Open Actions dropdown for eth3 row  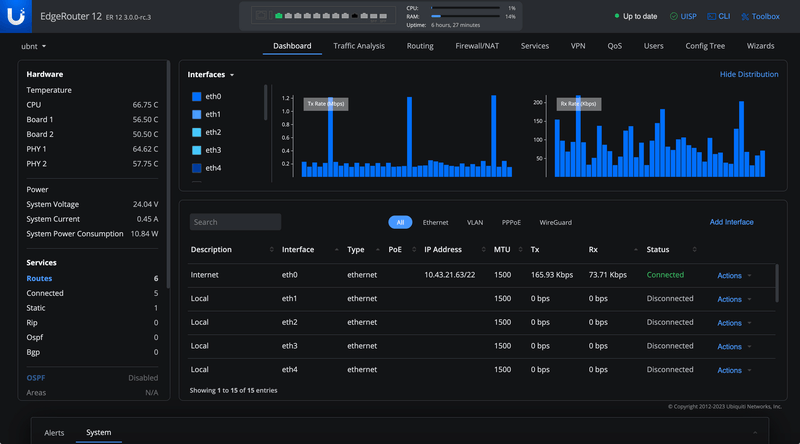[734, 347]
